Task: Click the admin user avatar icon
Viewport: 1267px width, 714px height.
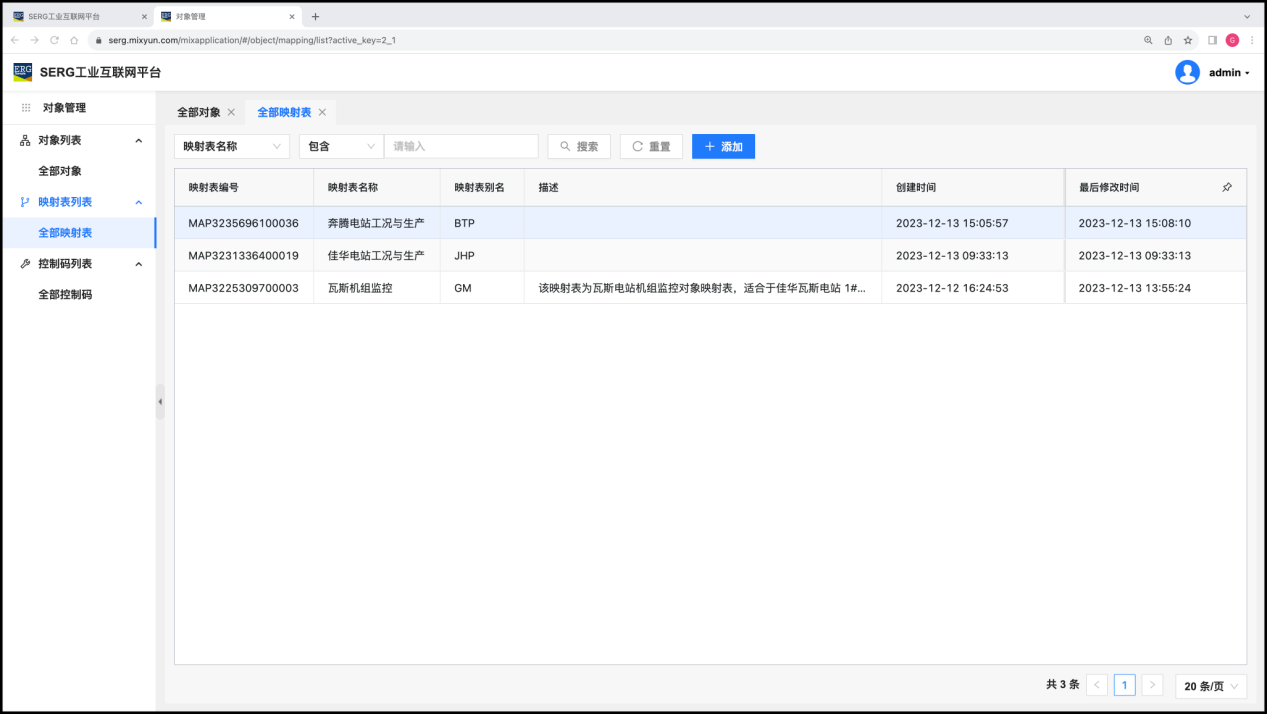Action: pyautogui.click(x=1187, y=72)
